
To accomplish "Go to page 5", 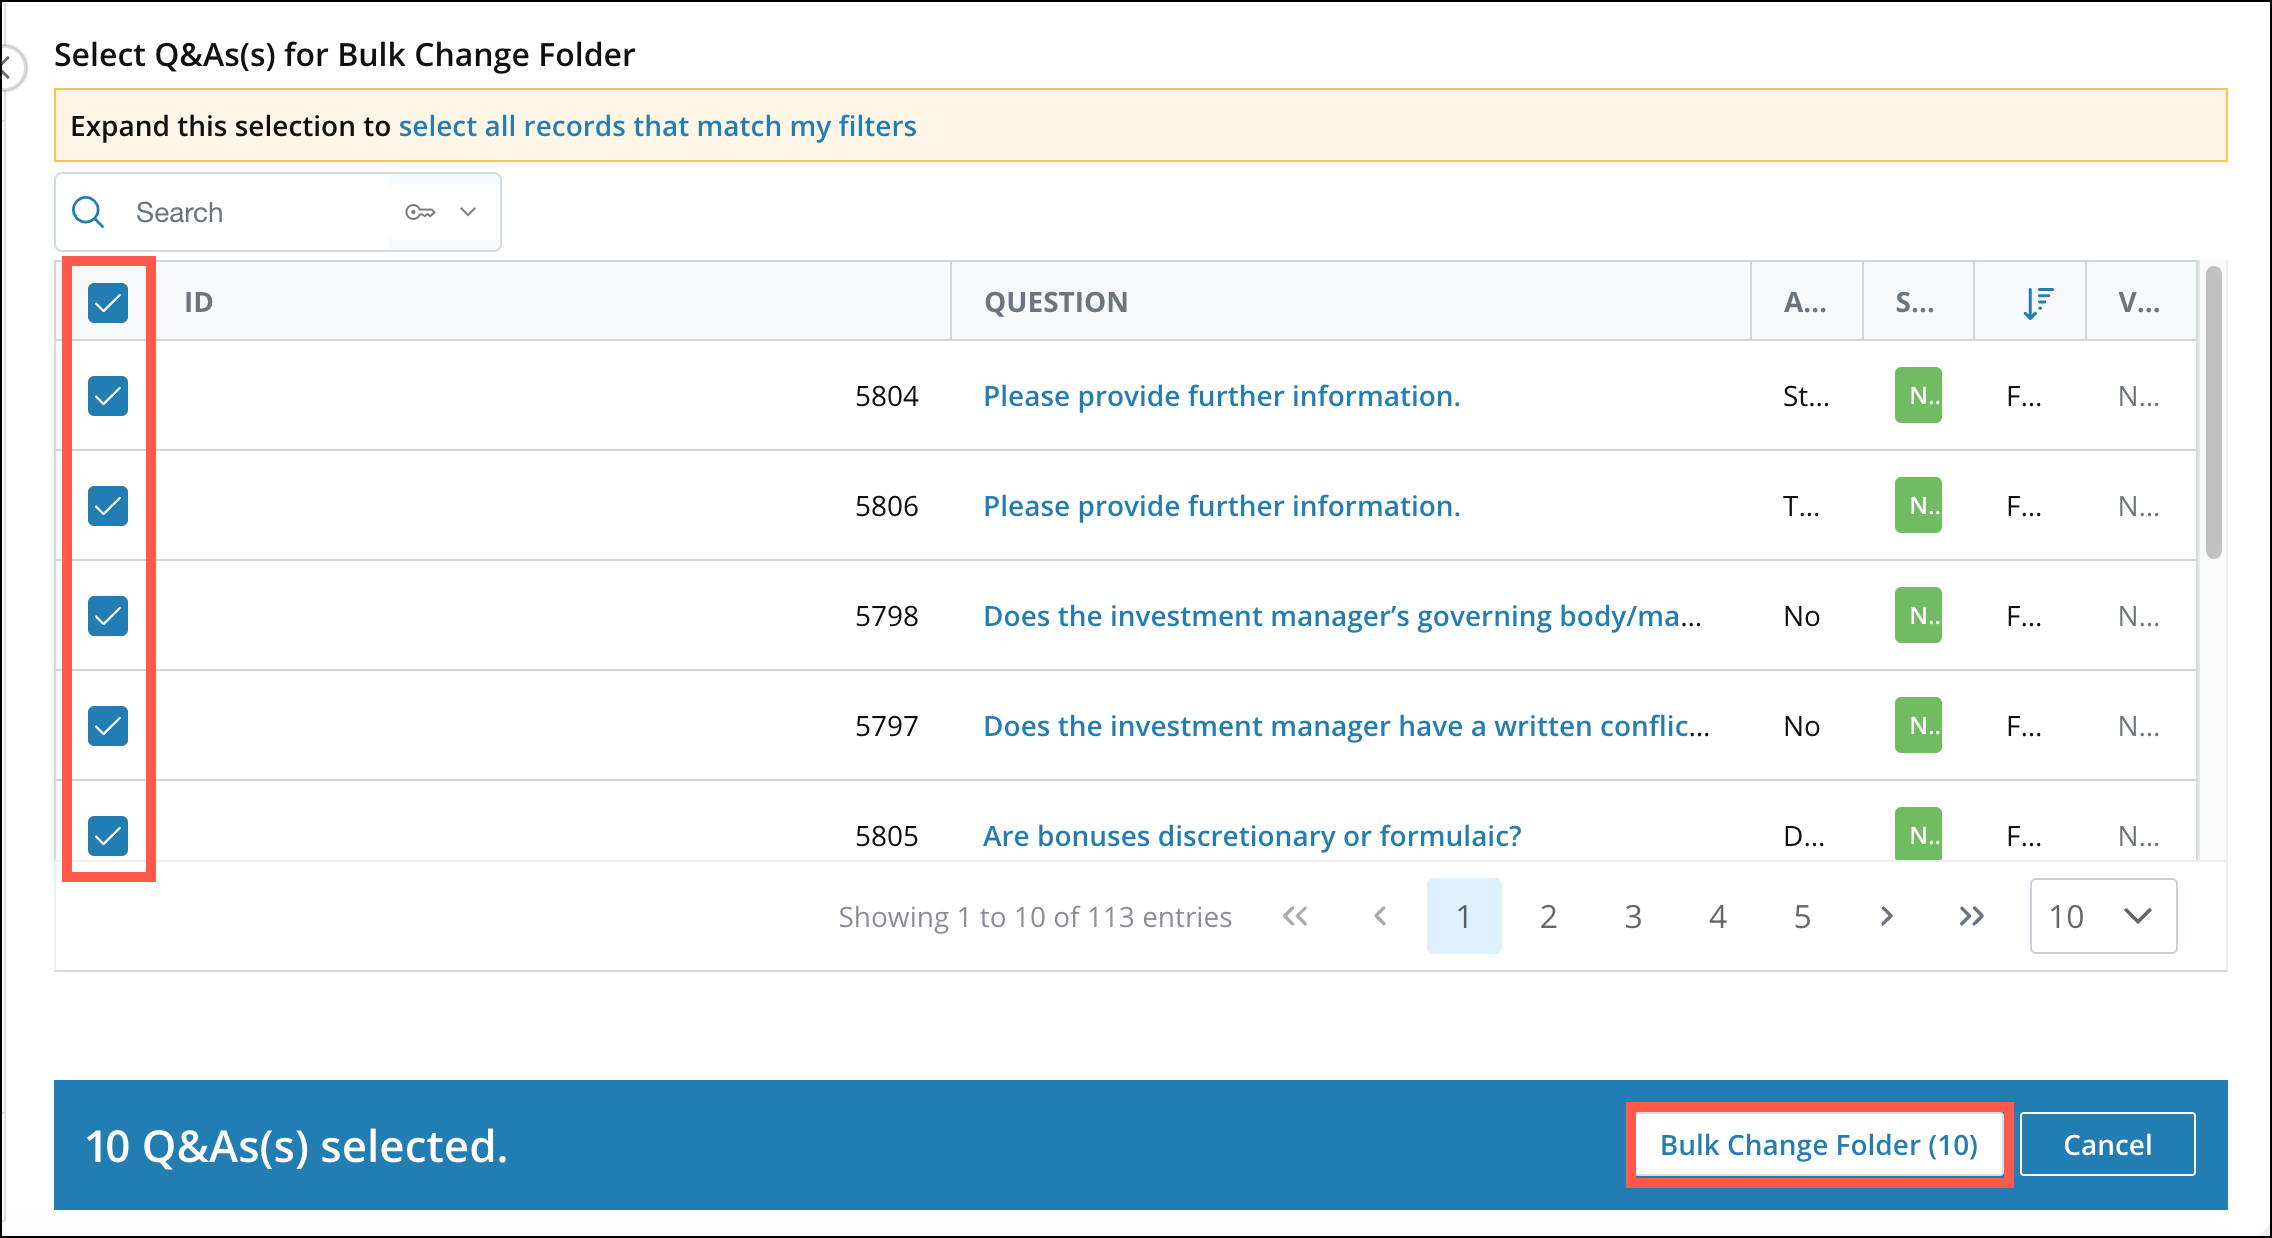I will pos(1802,916).
